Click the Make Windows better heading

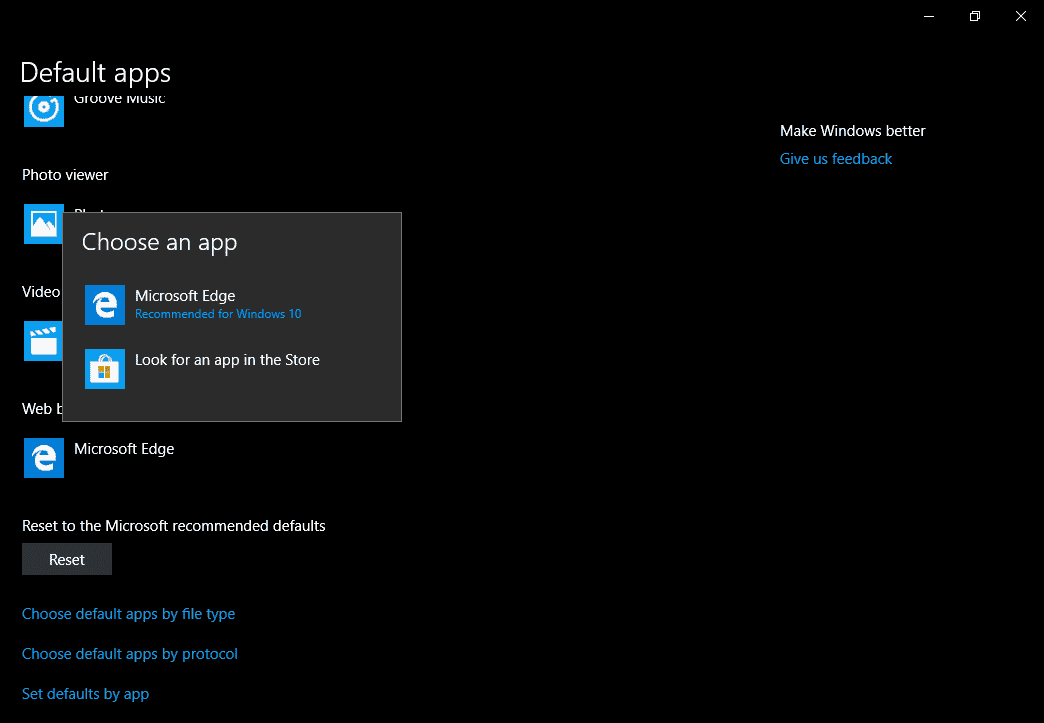[x=852, y=130]
